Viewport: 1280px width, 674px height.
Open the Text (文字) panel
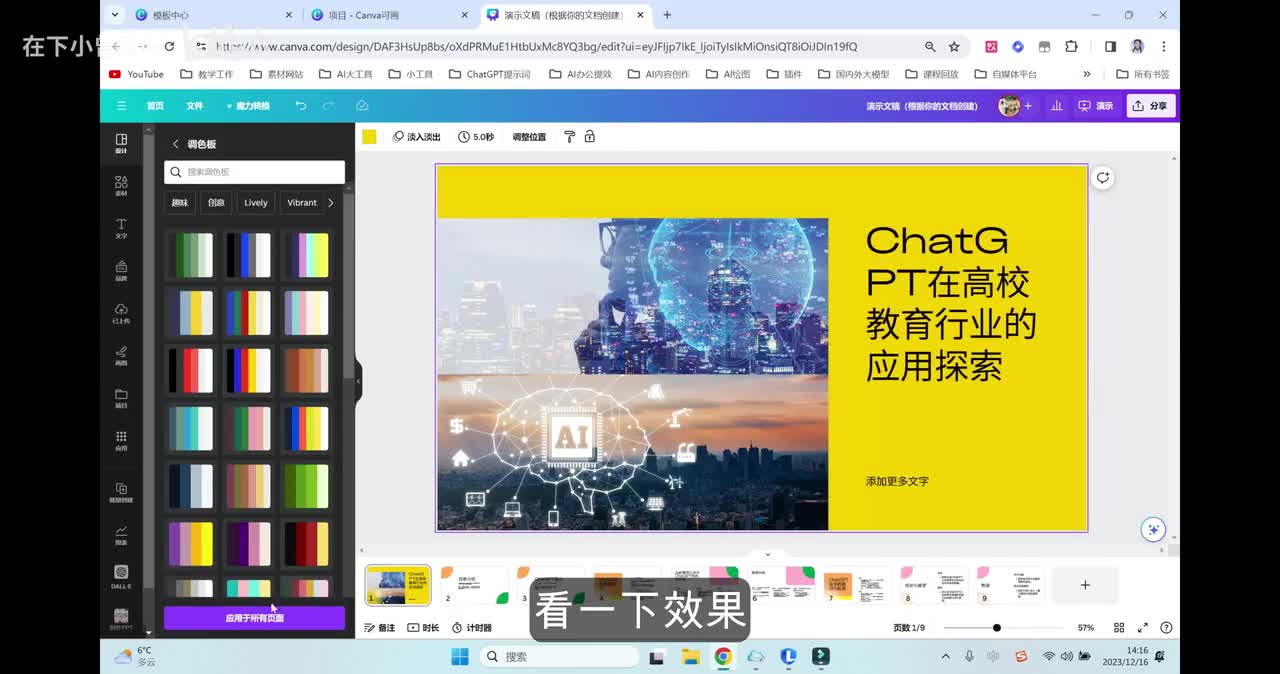(121, 228)
